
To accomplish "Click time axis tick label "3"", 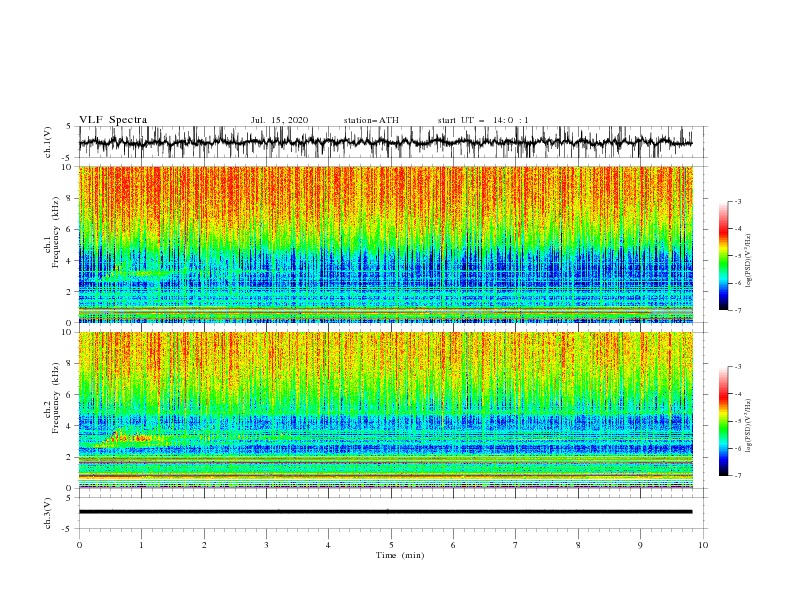I will [266, 545].
